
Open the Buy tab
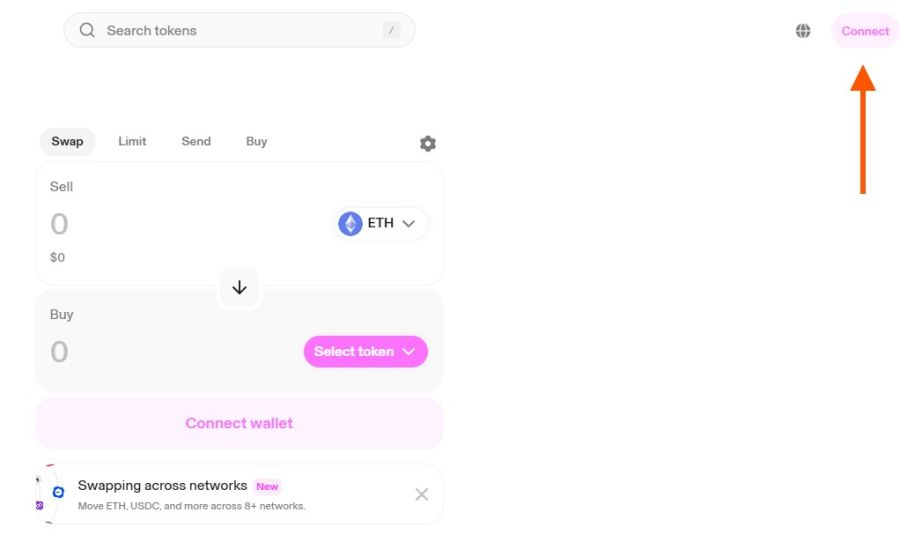(x=257, y=141)
